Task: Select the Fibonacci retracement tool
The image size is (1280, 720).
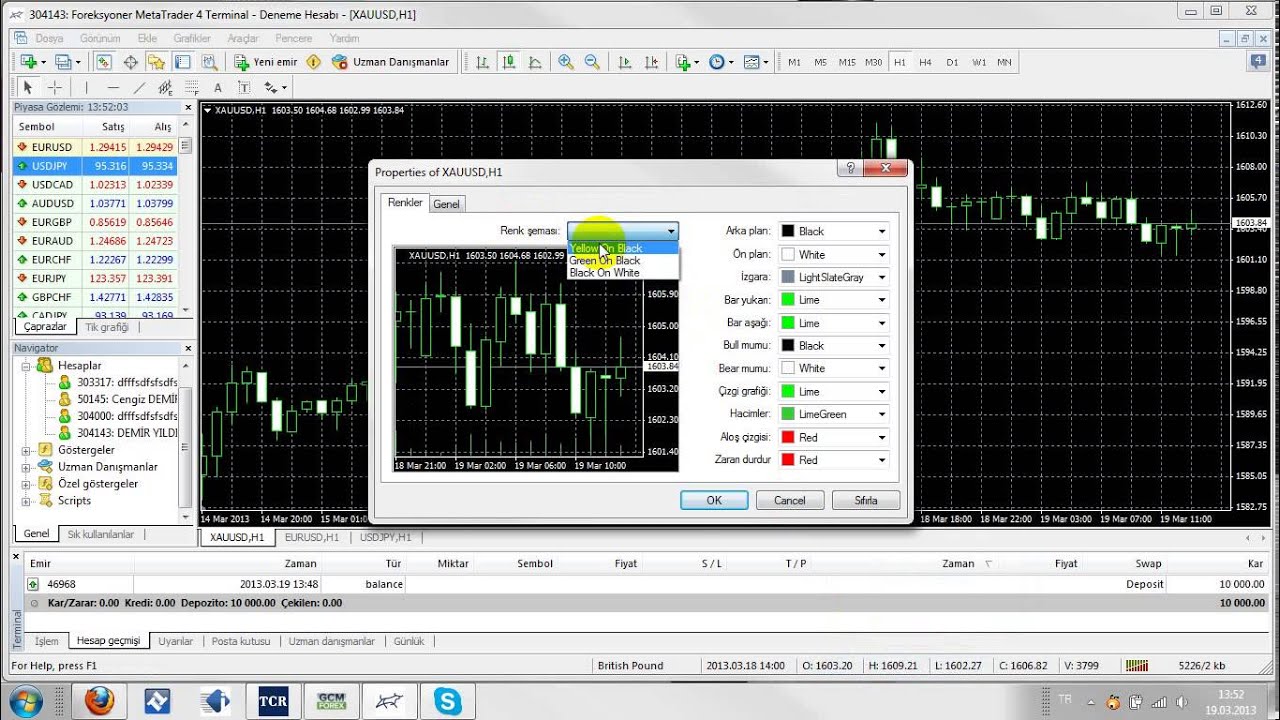Action: (191, 88)
